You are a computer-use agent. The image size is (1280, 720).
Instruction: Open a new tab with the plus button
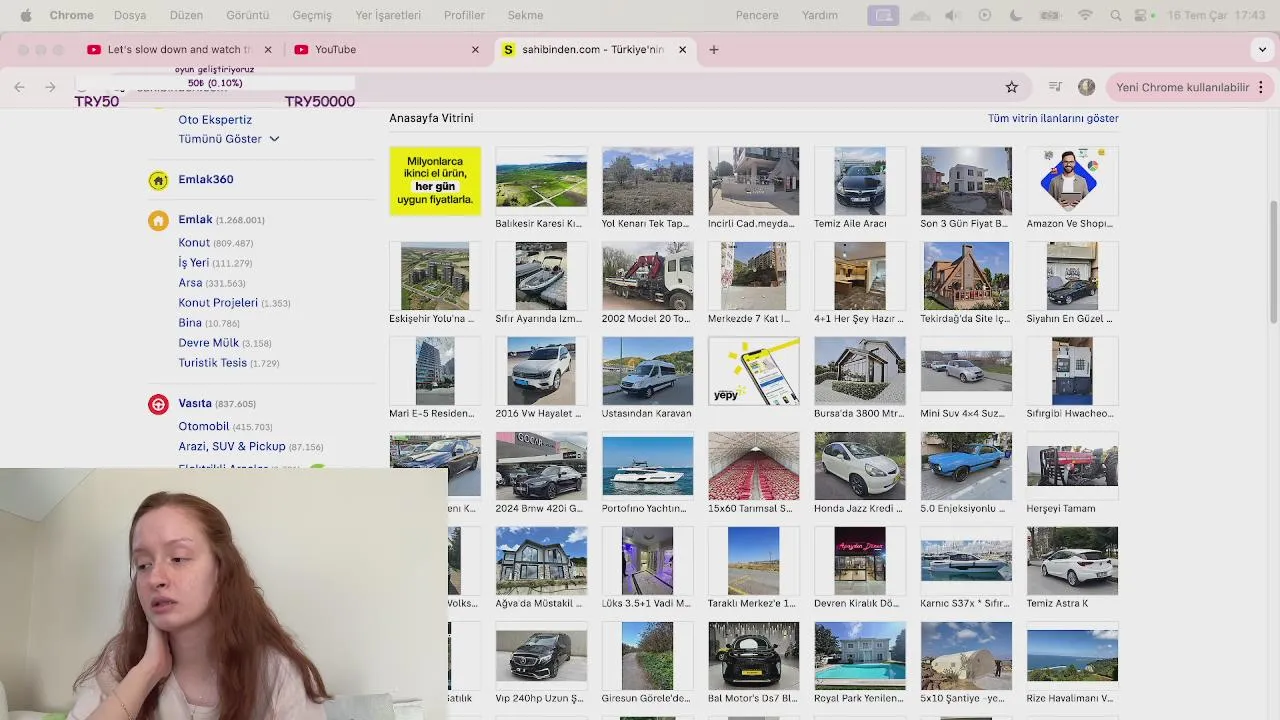(x=714, y=49)
